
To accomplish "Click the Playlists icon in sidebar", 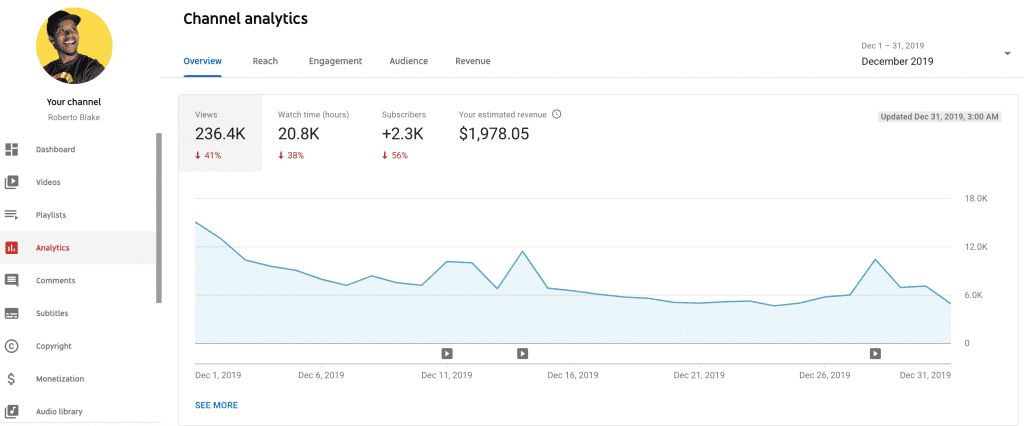I will 12,215.
